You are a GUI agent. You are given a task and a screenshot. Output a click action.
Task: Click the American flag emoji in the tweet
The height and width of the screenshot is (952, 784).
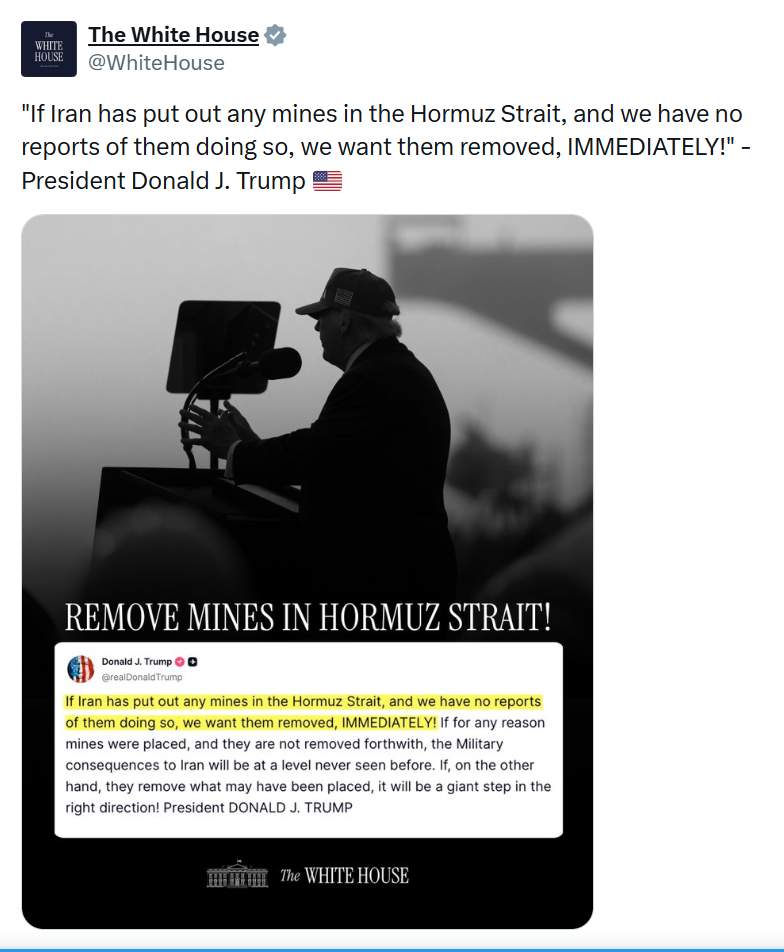click(x=327, y=181)
